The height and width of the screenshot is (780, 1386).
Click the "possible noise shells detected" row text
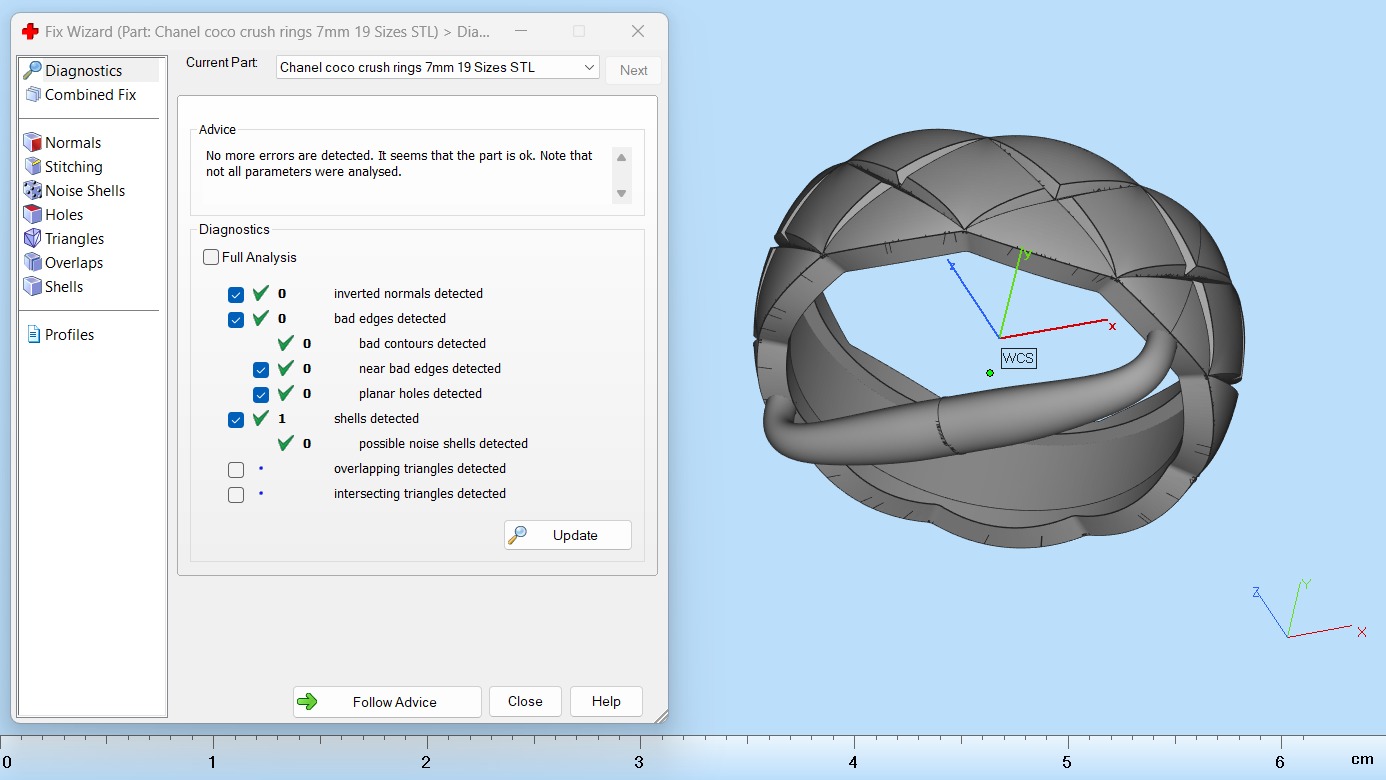[x=443, y=444]
